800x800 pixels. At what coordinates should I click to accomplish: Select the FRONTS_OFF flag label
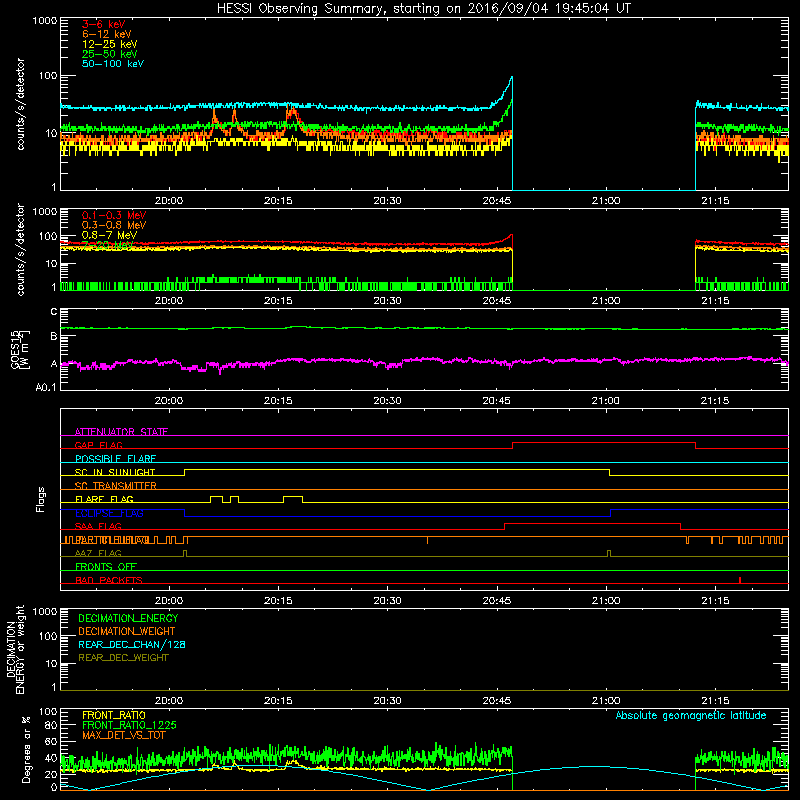106,566
